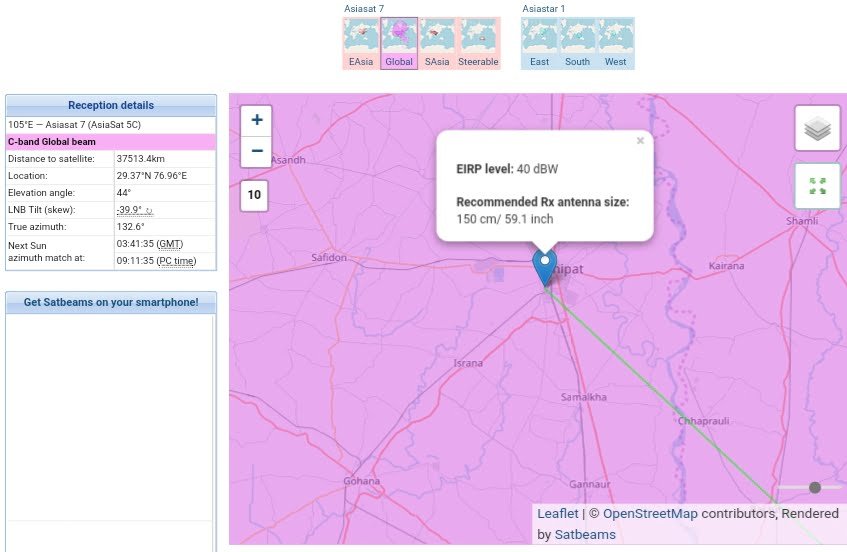Select Asiasat 7 Steerable beam thumbnail
Image resolution: width=847 pixels, height=552 pixels.
click(x=478, y=43)
